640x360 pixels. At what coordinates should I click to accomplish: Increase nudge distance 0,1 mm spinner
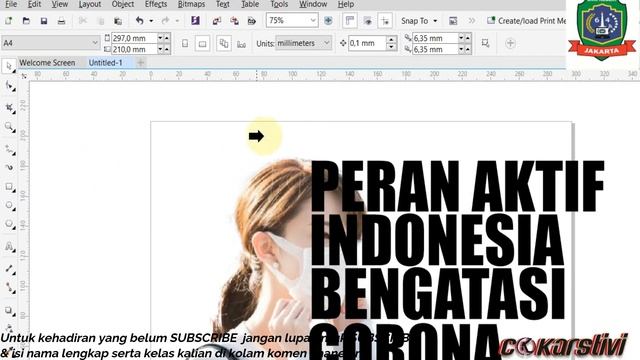(x=391, y=39)
